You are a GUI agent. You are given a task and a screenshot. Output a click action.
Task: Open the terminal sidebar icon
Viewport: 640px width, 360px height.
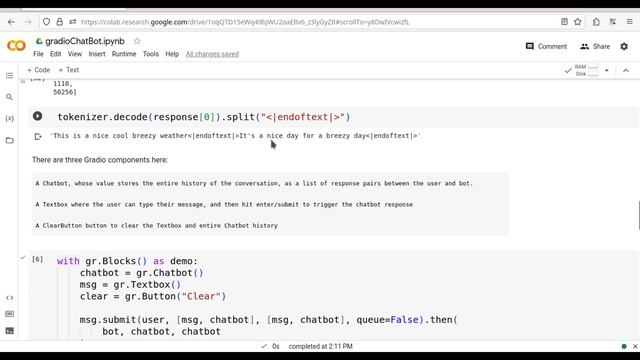(x=9, y=331)
